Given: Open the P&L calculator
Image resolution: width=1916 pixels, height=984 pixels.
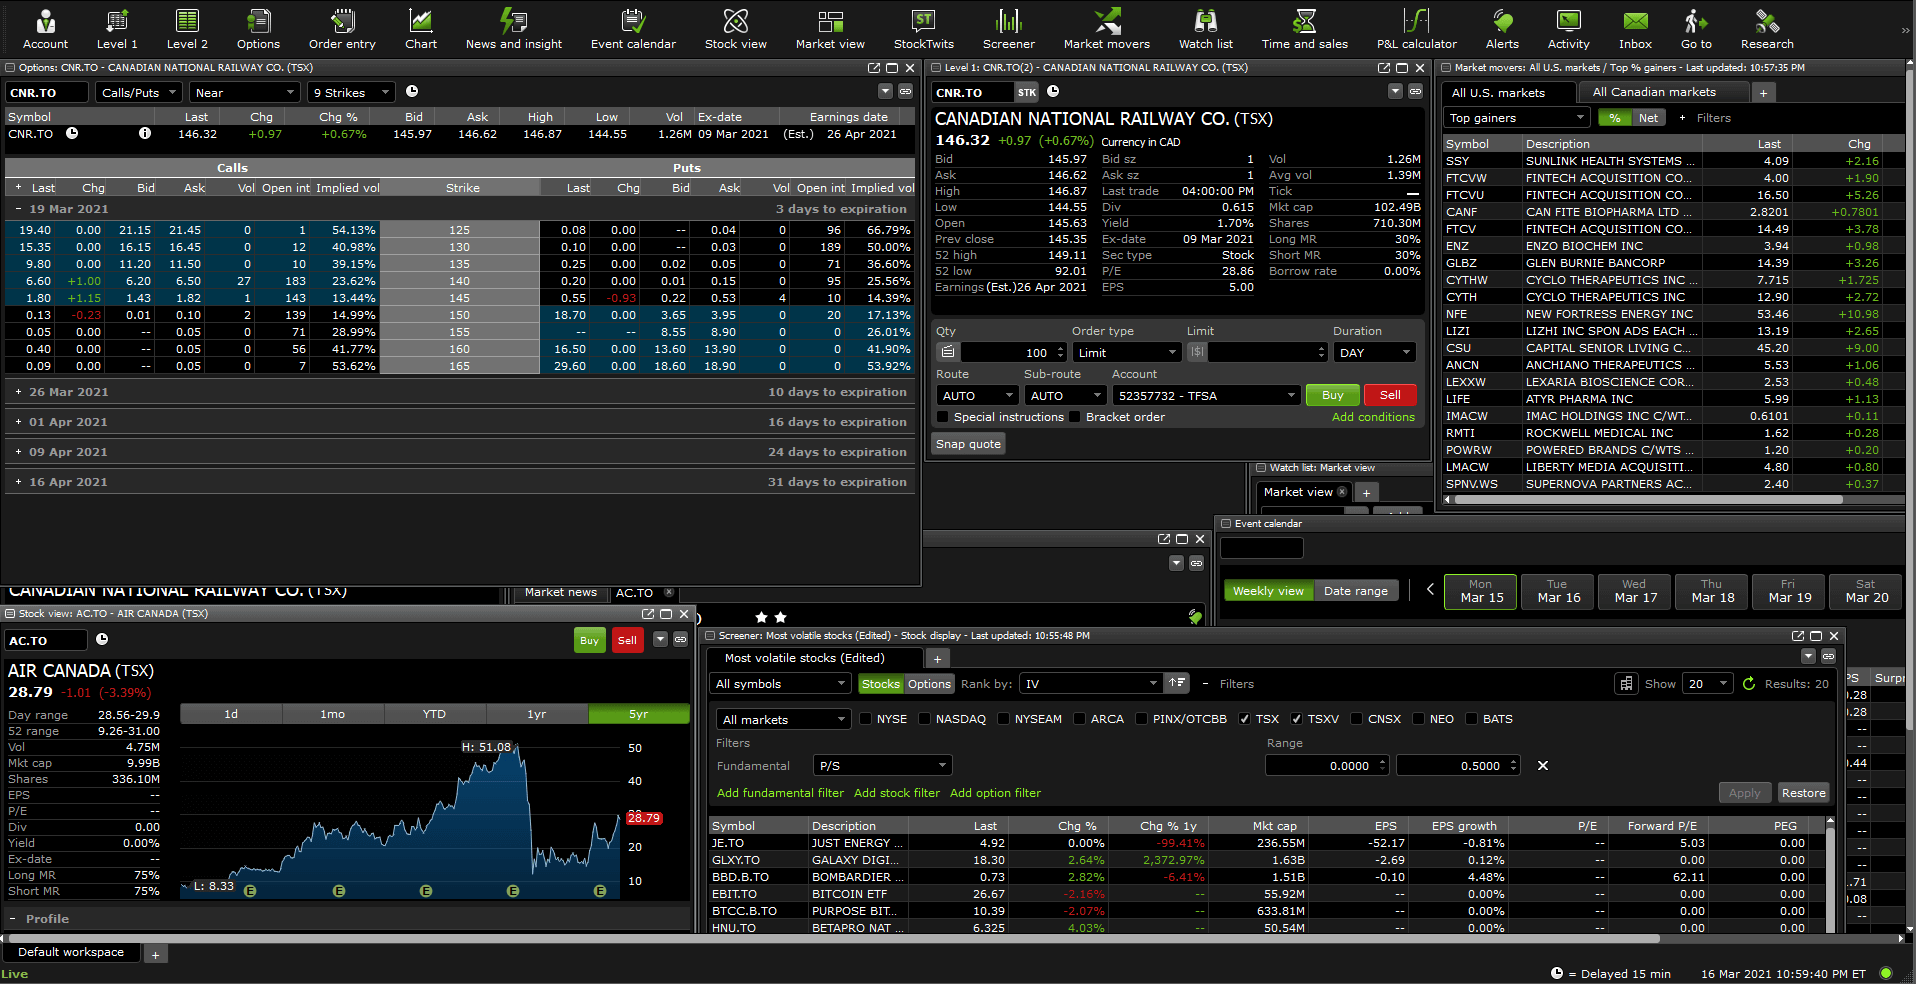Looking at the screenshot, I should coord(1415,28).
